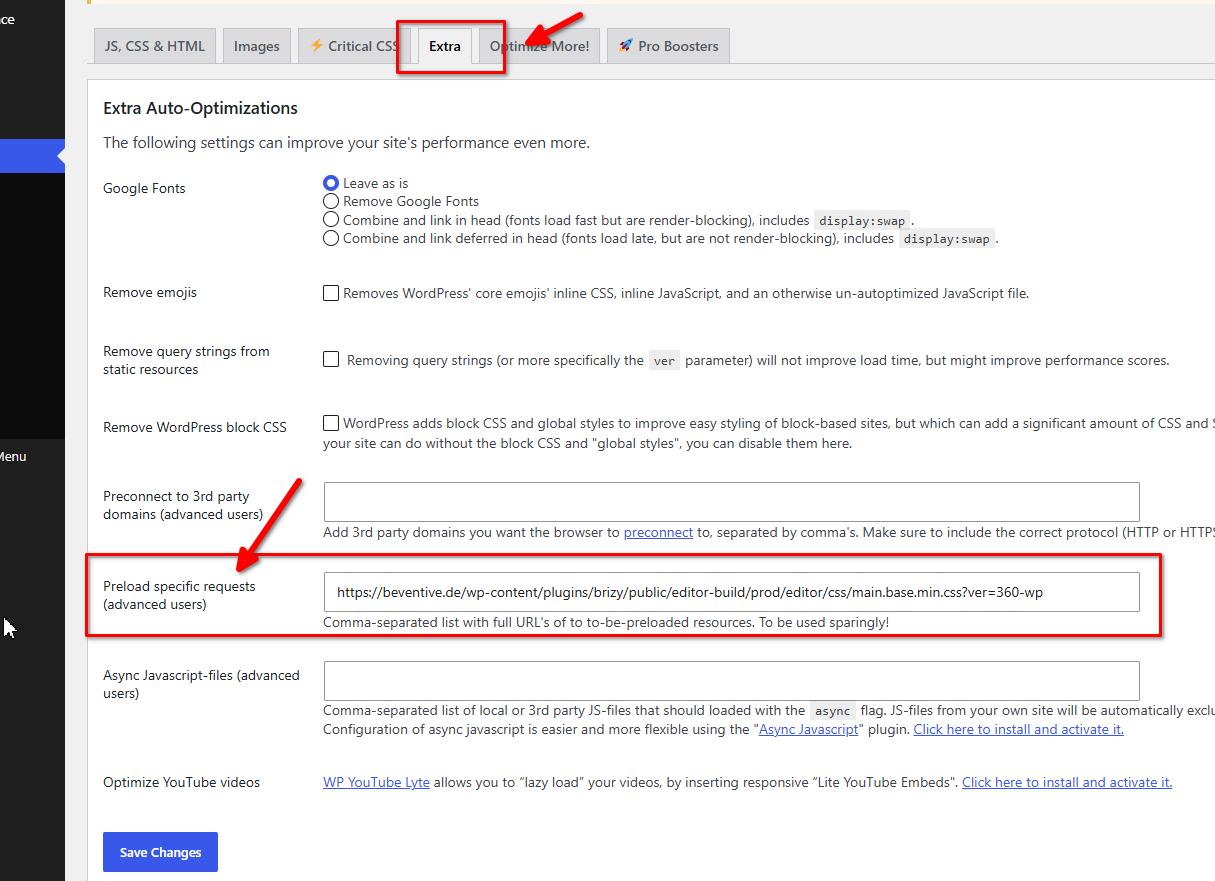The width and height of the screenshot is (1215, 881).
Task: Click the 'Optimize YouTube videos' label
Action: point(181,782)
